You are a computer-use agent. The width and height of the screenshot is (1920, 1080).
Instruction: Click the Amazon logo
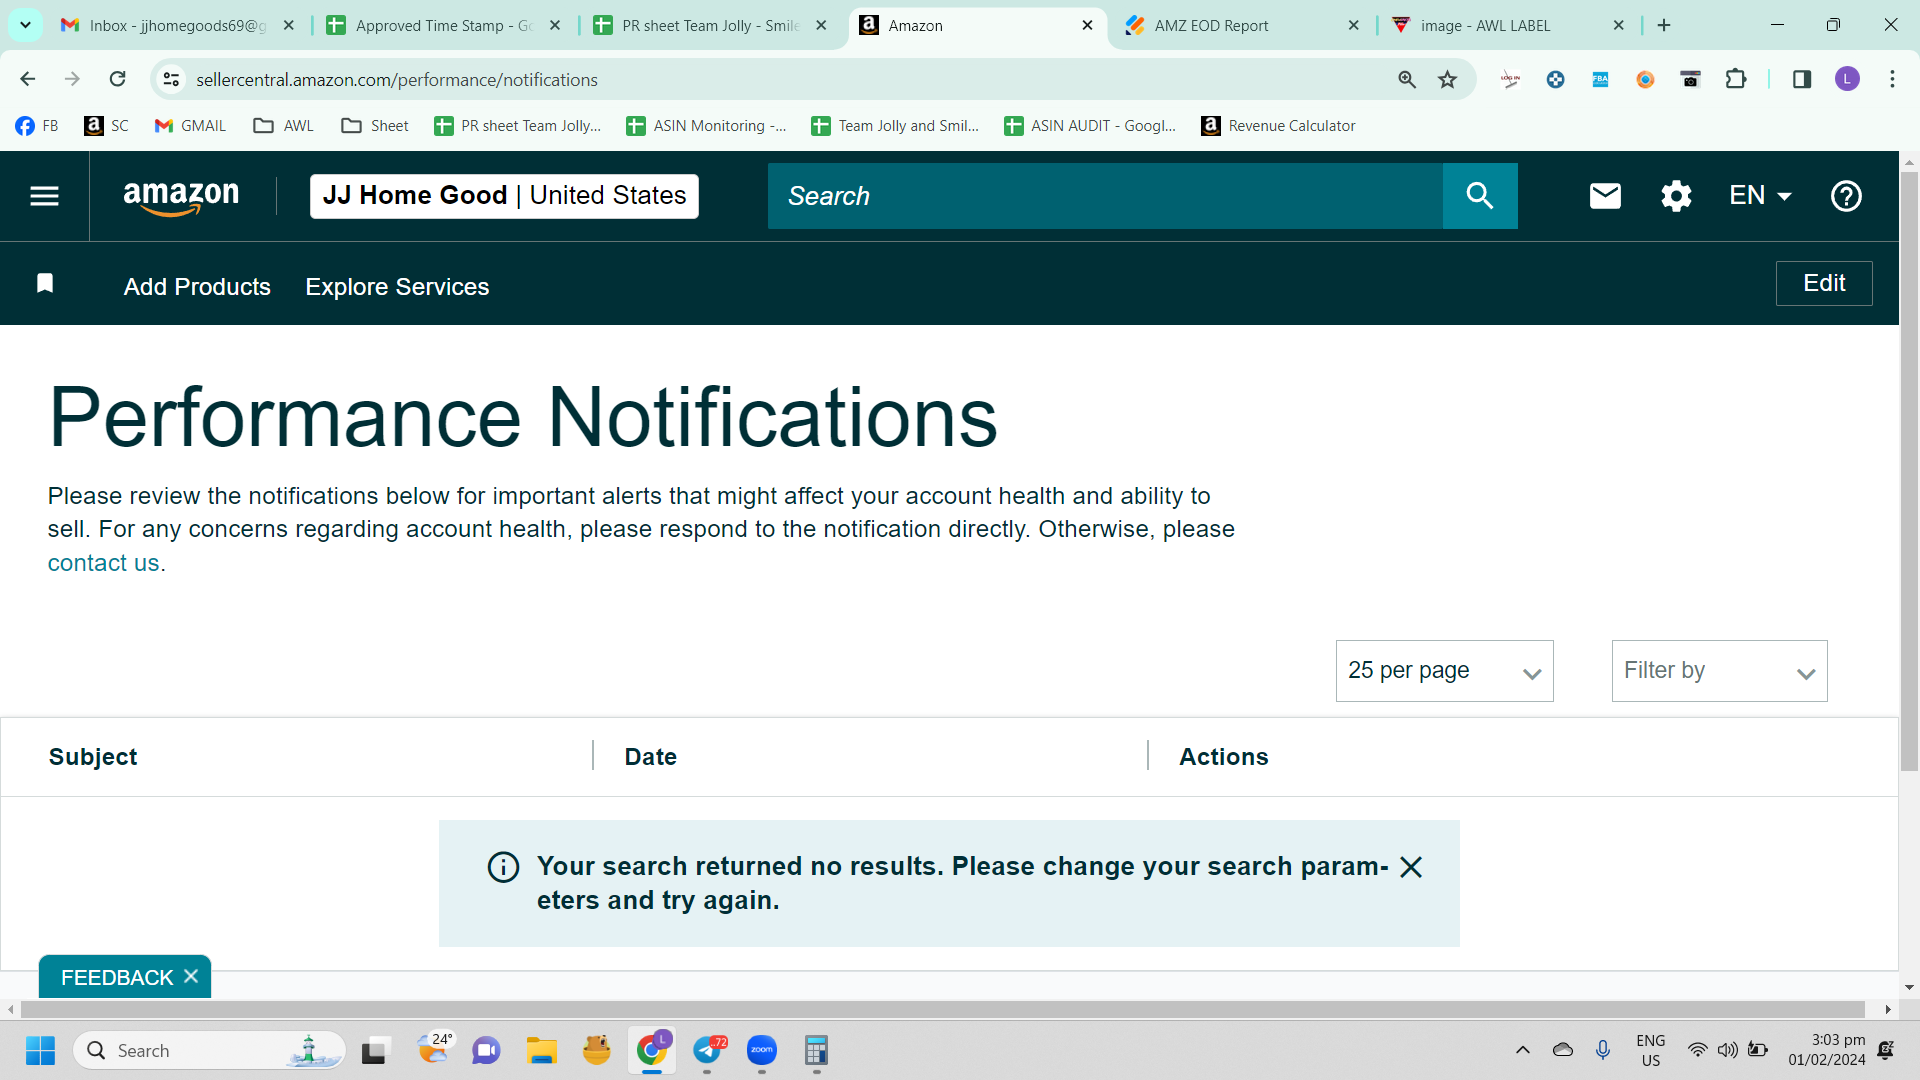[x=181, y=197]
